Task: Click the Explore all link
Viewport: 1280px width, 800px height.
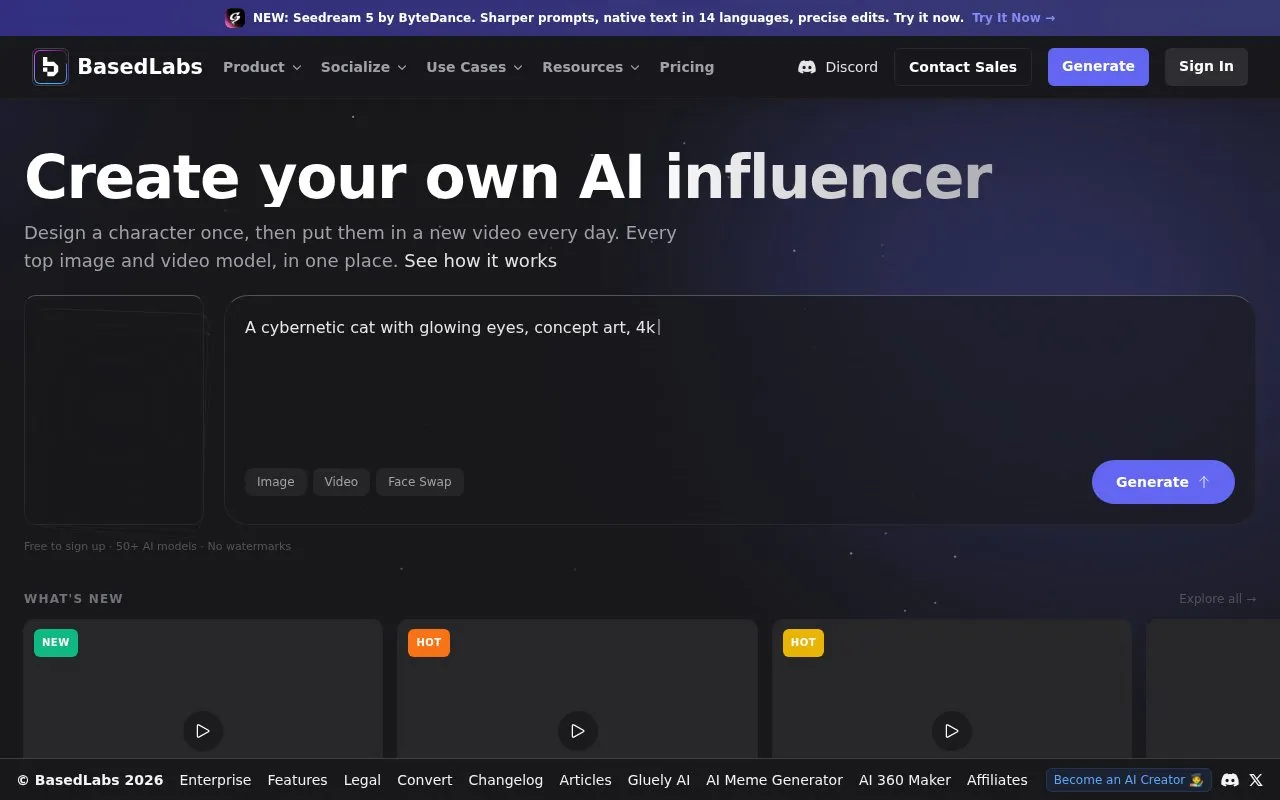Action: pyautogui.click(x=1217, y=599)
